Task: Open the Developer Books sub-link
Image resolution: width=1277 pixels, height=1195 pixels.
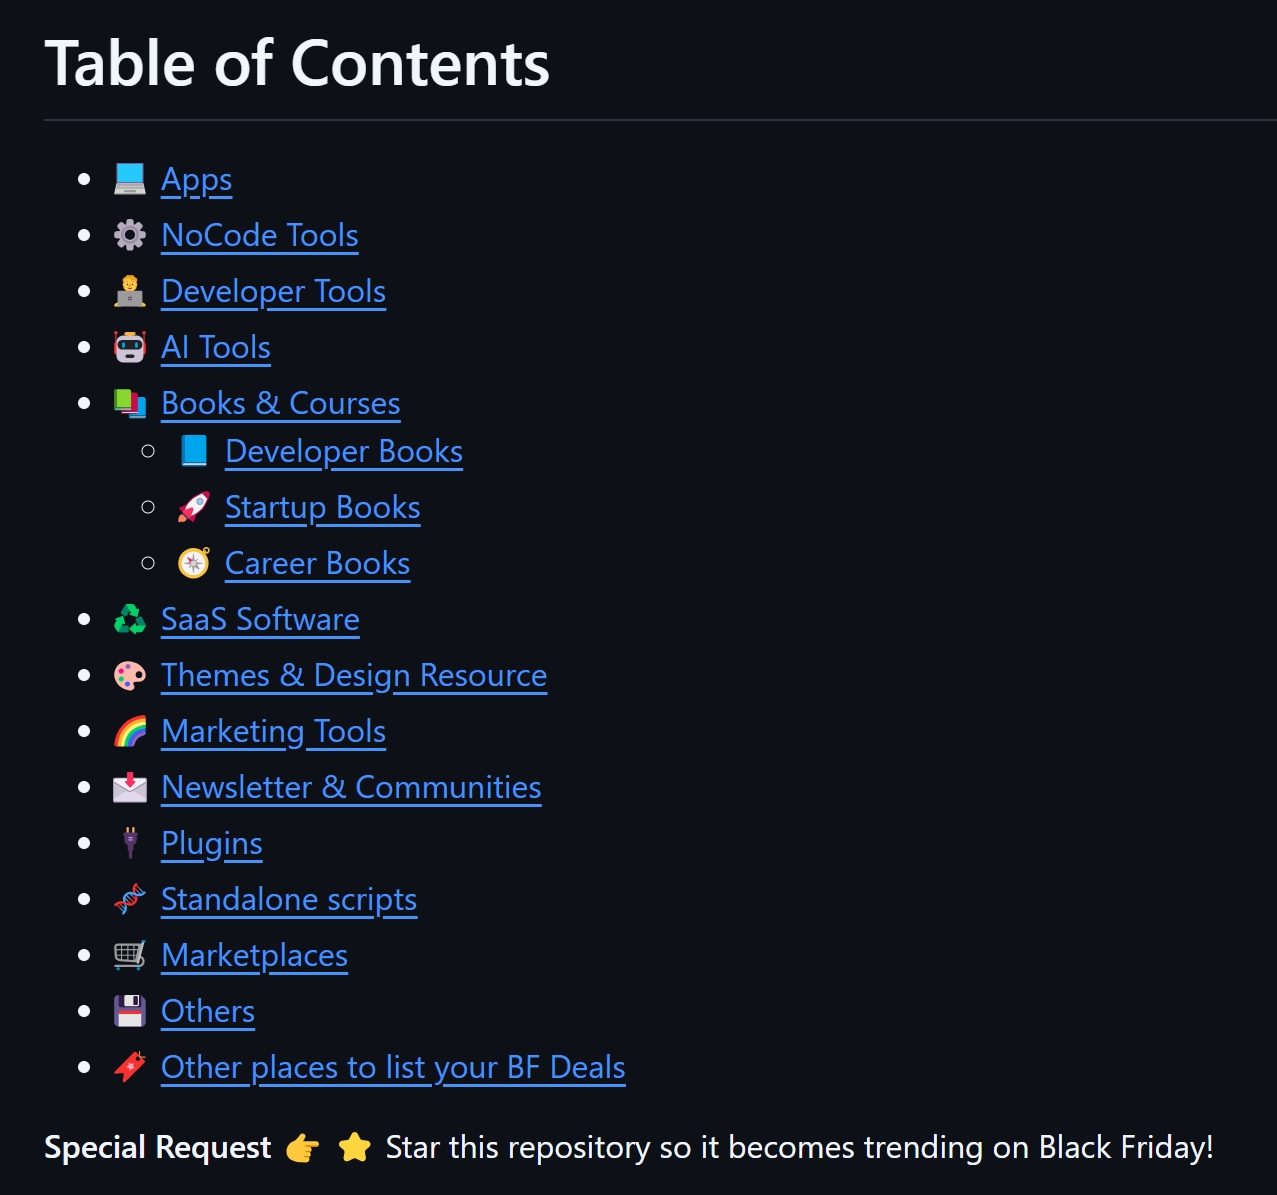Action: coord(344,452)
